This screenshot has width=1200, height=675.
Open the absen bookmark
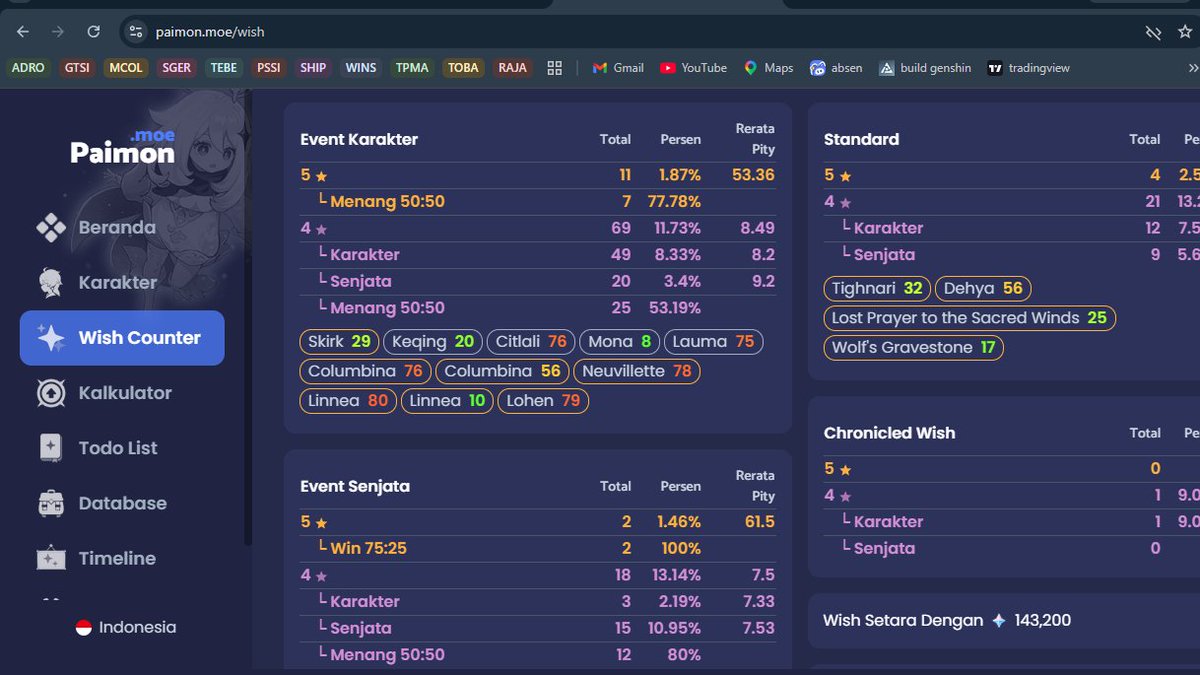pyautogui.click(x=836, y=68)
